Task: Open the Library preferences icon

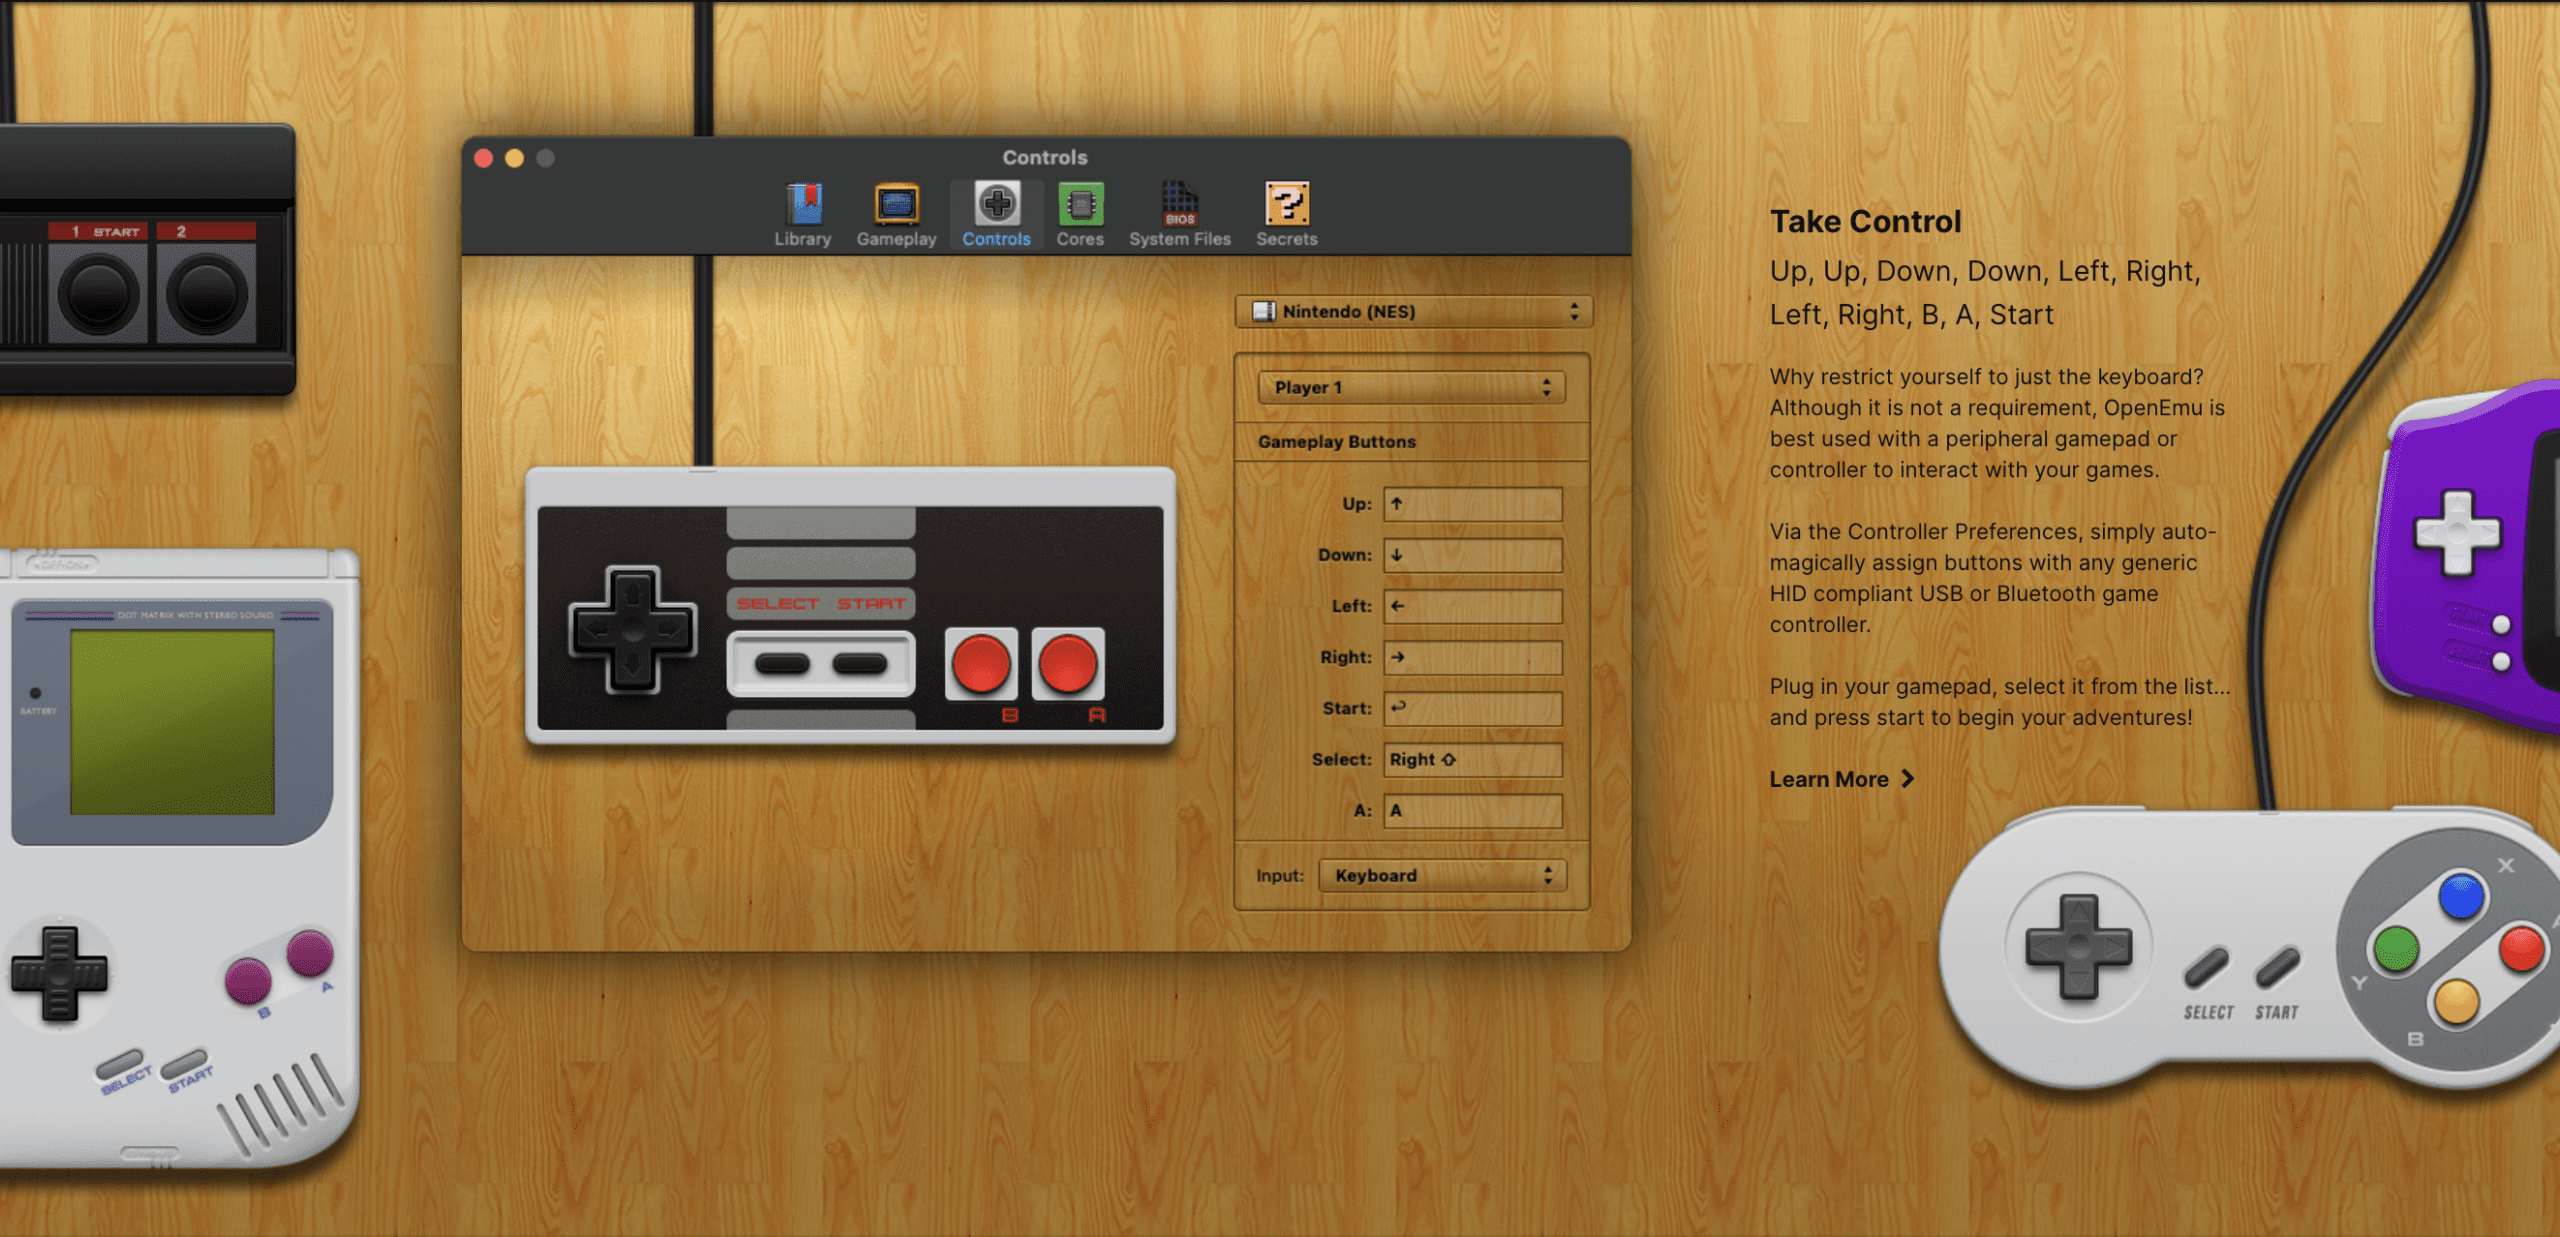Action: (802, 205)
